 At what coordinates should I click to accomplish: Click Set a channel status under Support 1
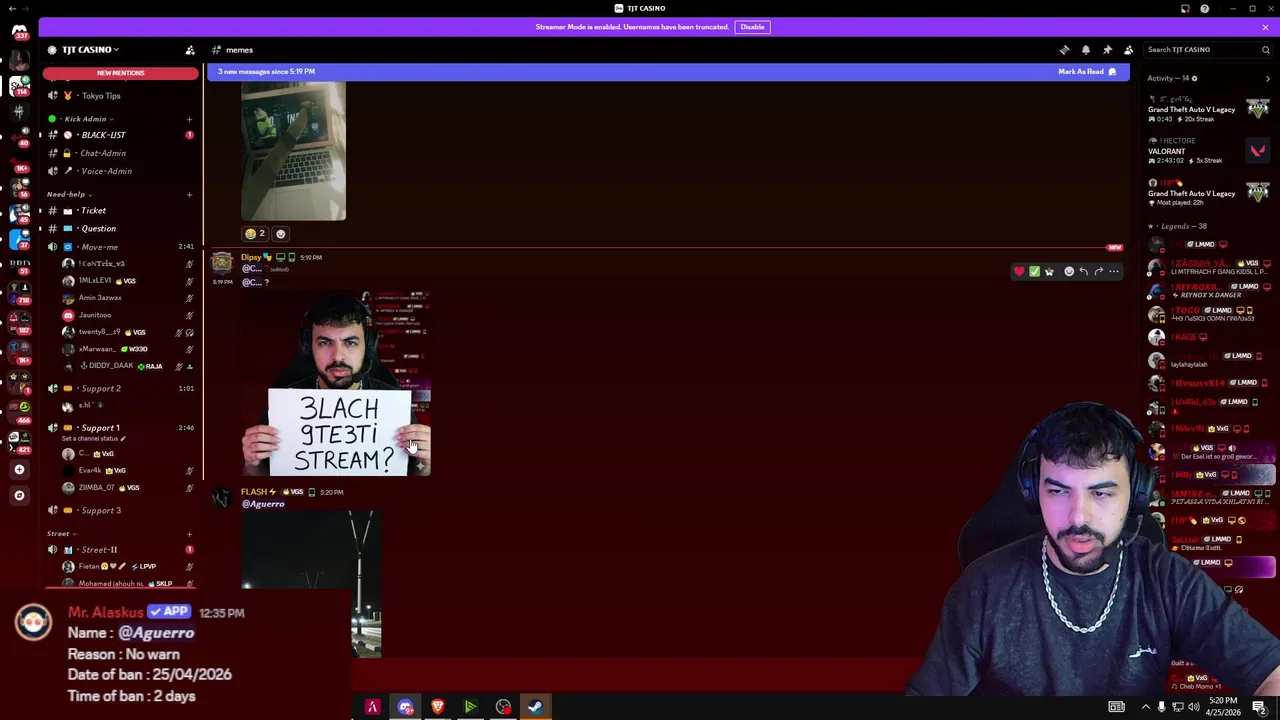pos(93,439)
